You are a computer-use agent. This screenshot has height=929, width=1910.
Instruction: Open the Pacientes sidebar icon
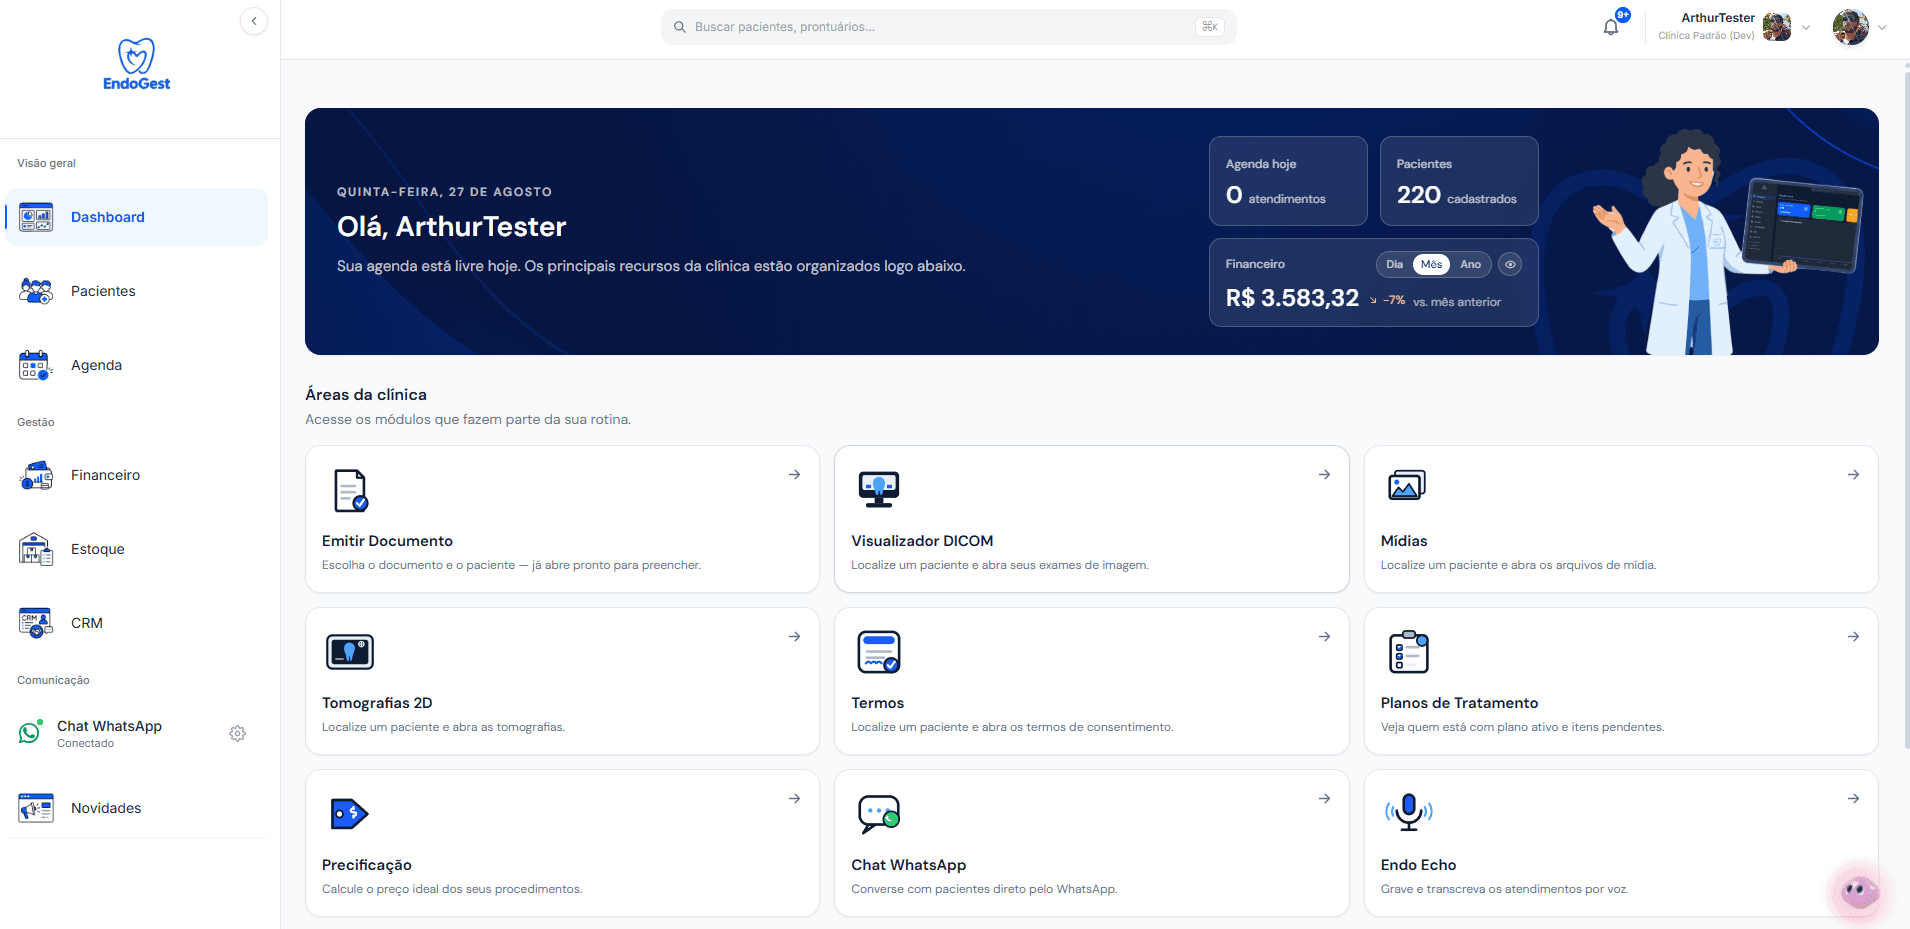(36, 291)
